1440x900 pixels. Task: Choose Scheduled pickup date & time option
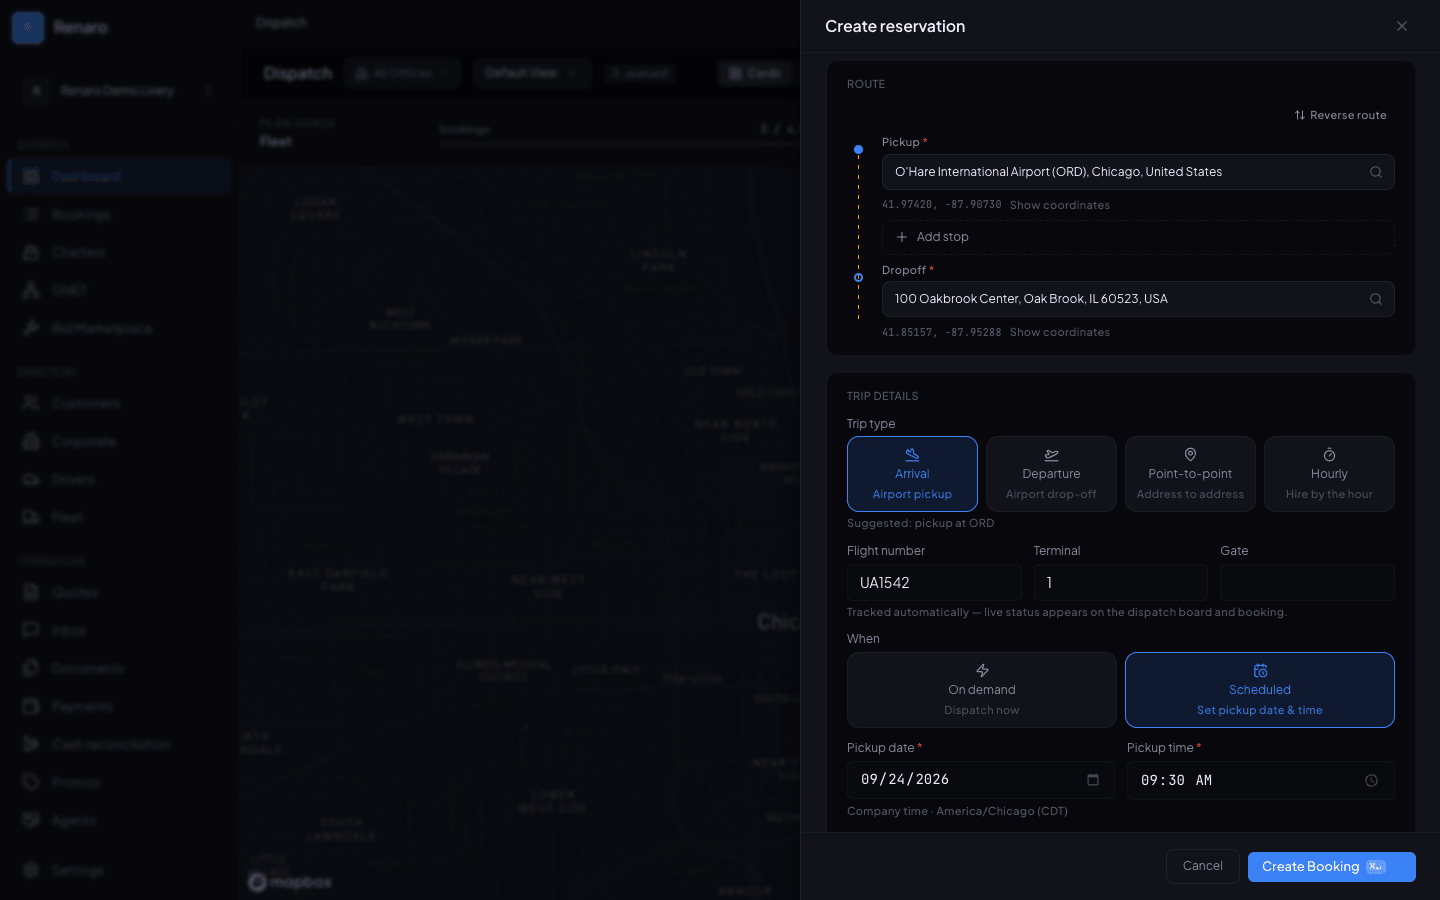1260,690
